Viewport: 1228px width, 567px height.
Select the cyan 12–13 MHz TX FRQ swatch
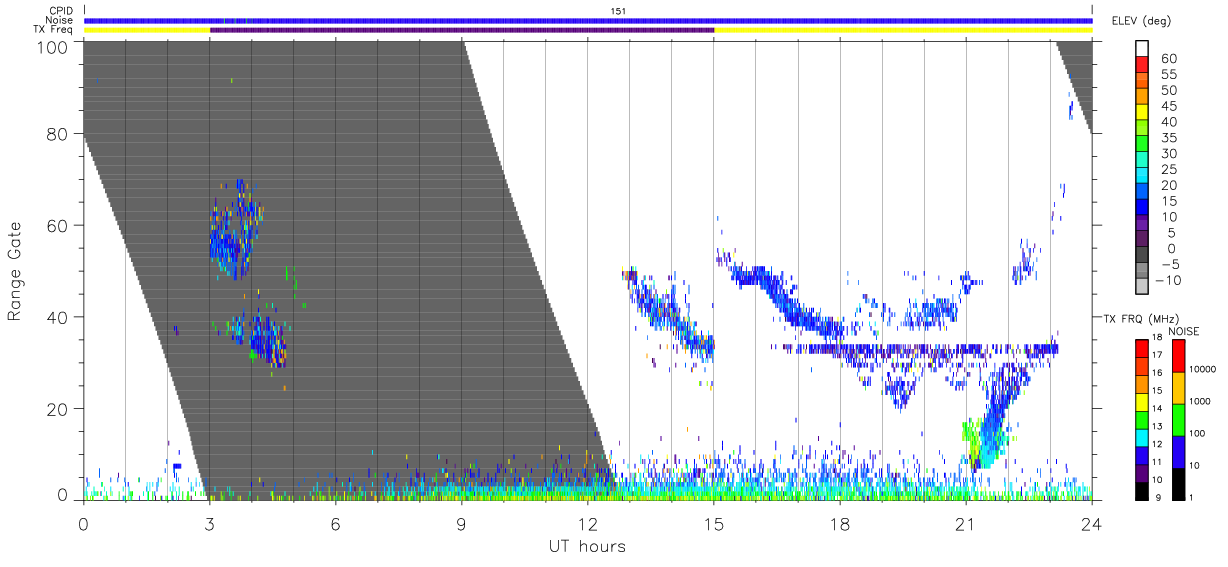click(x=1141, y=436)
